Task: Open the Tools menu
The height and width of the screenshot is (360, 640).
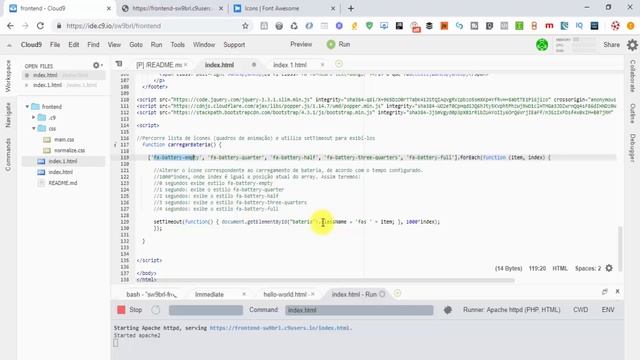Action: click(178, 44)
